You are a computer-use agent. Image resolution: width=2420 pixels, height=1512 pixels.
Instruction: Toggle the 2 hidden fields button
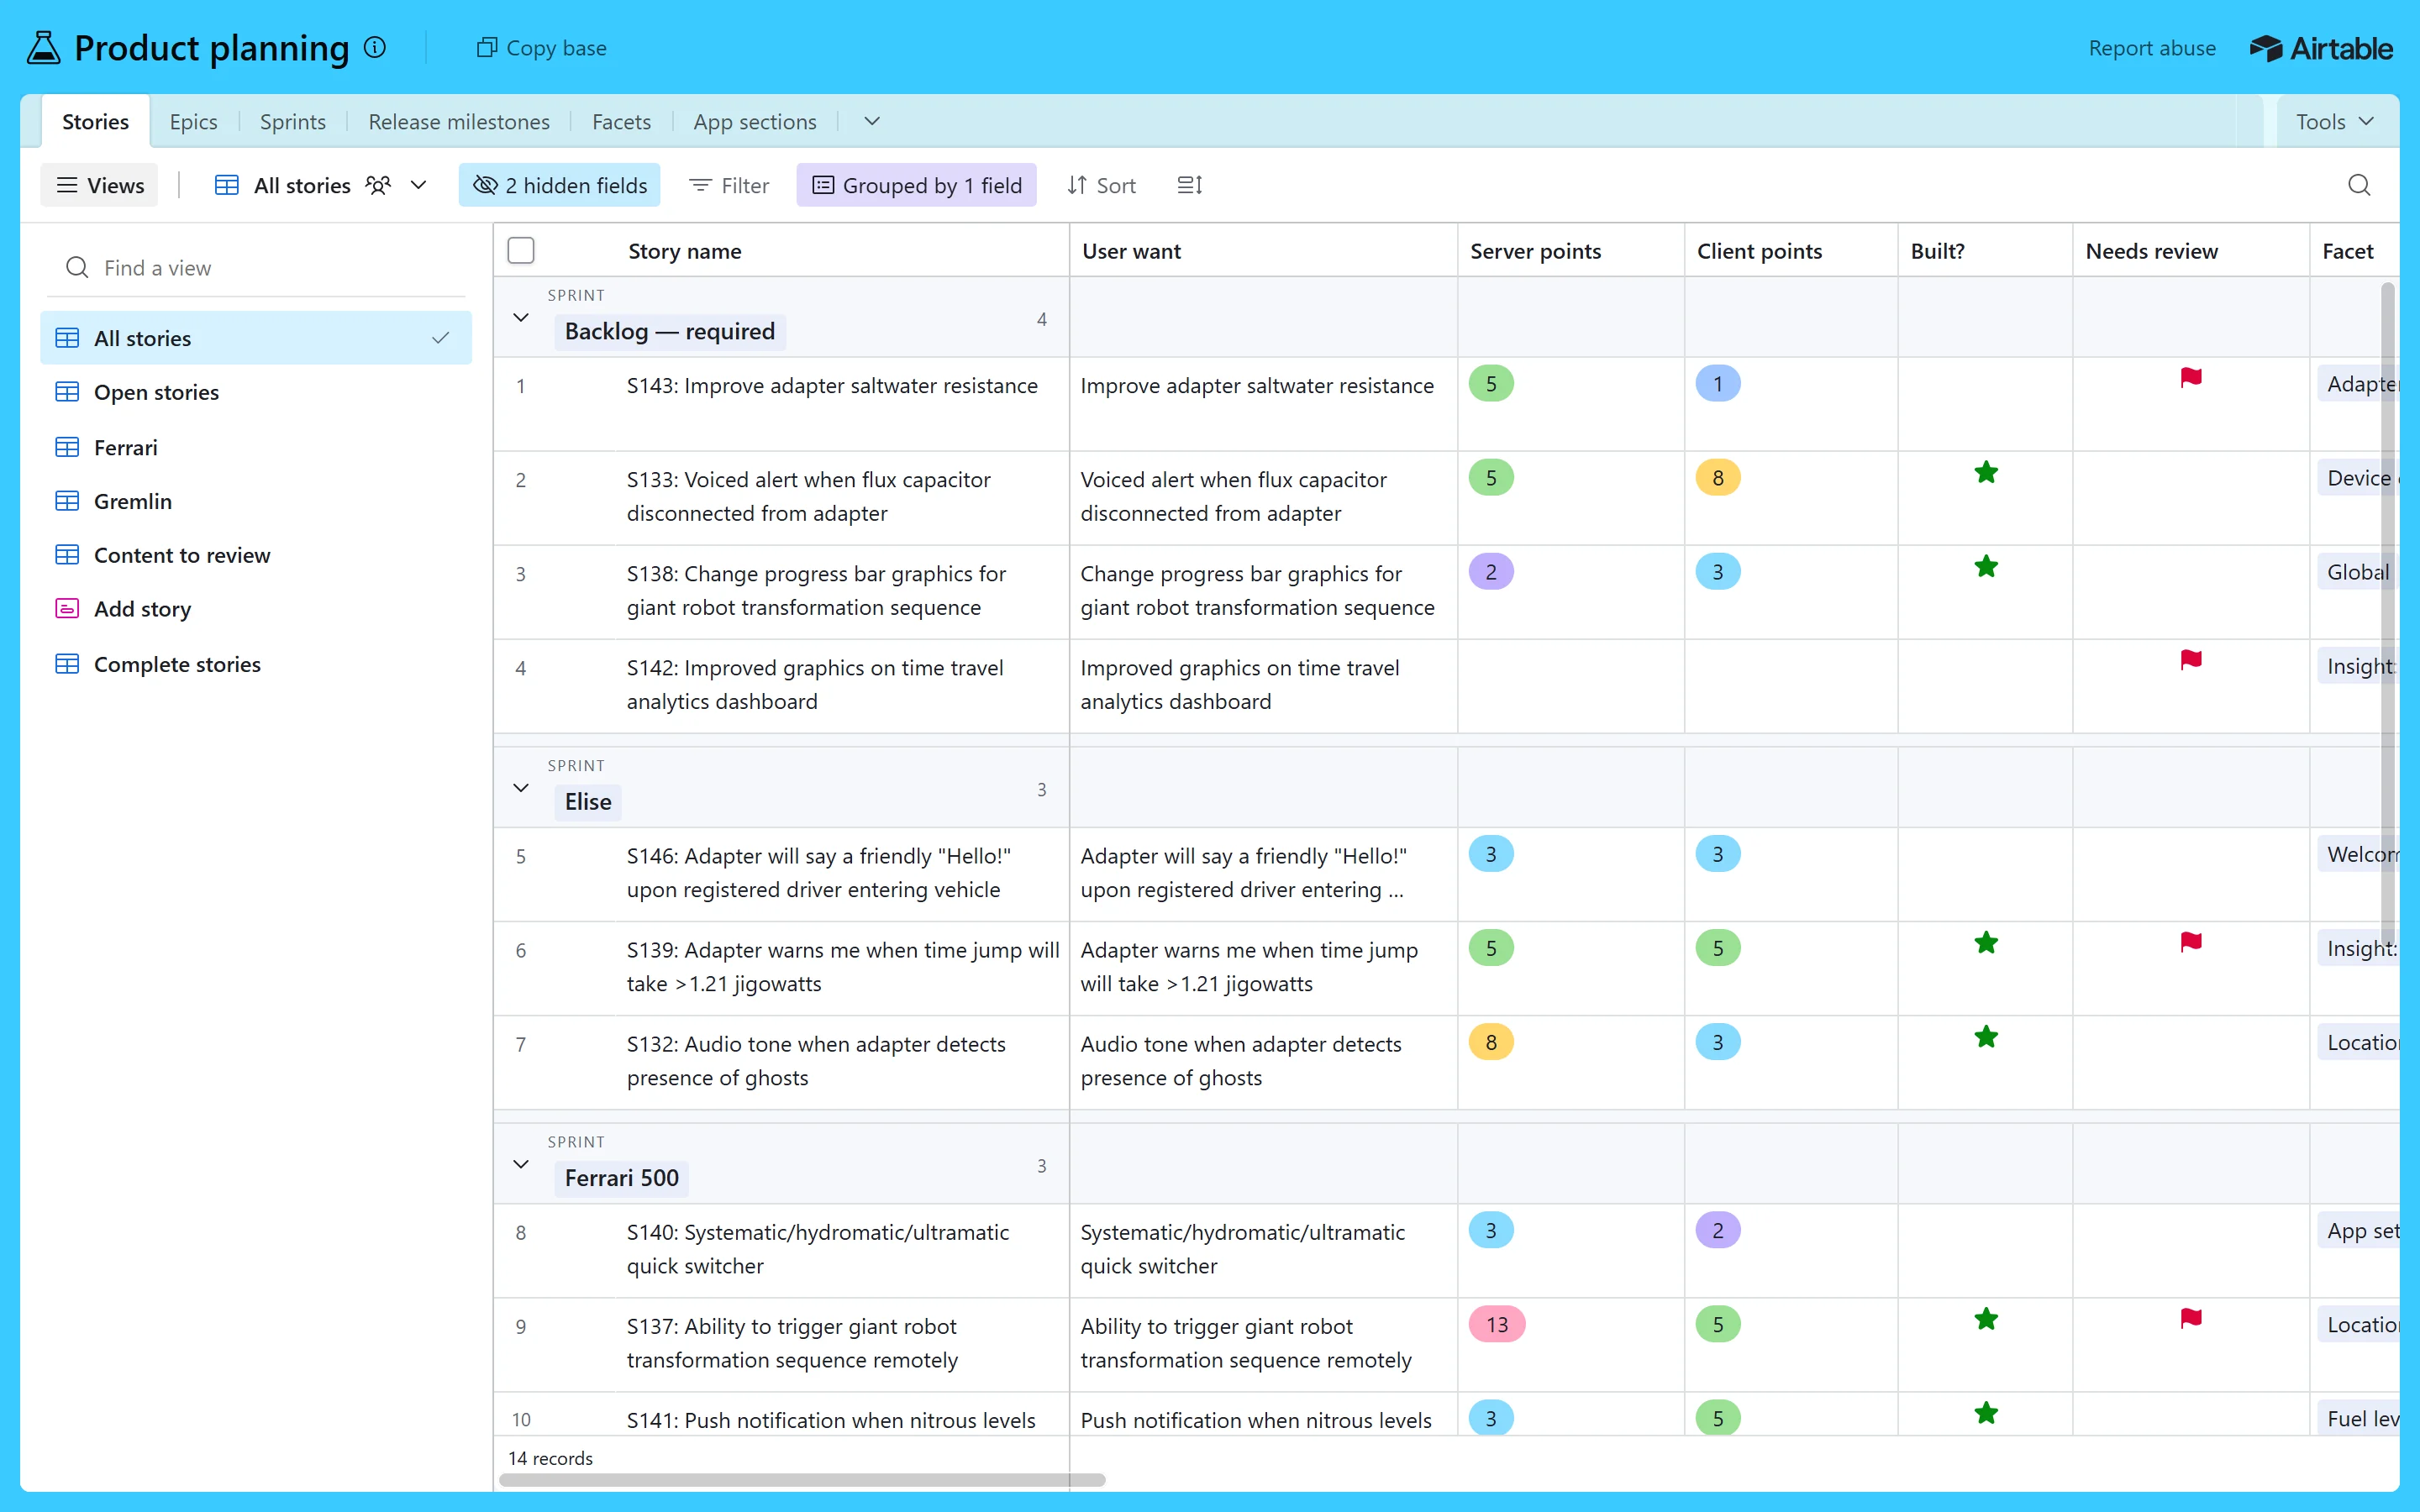click(559, 185)
